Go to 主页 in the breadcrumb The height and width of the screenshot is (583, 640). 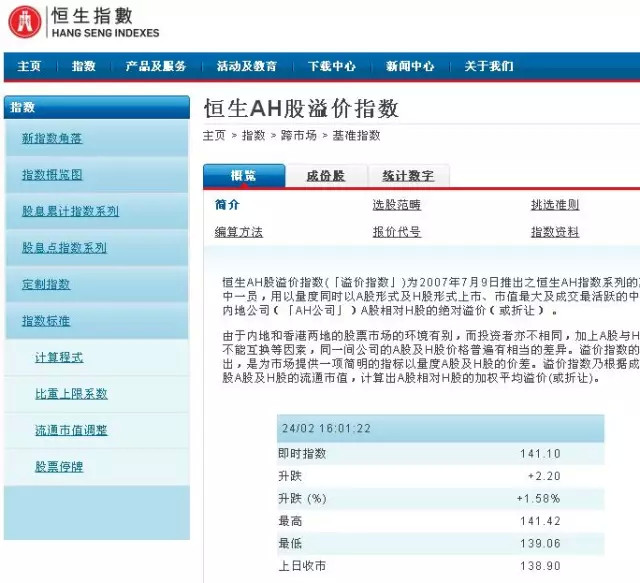pos(214,135)
